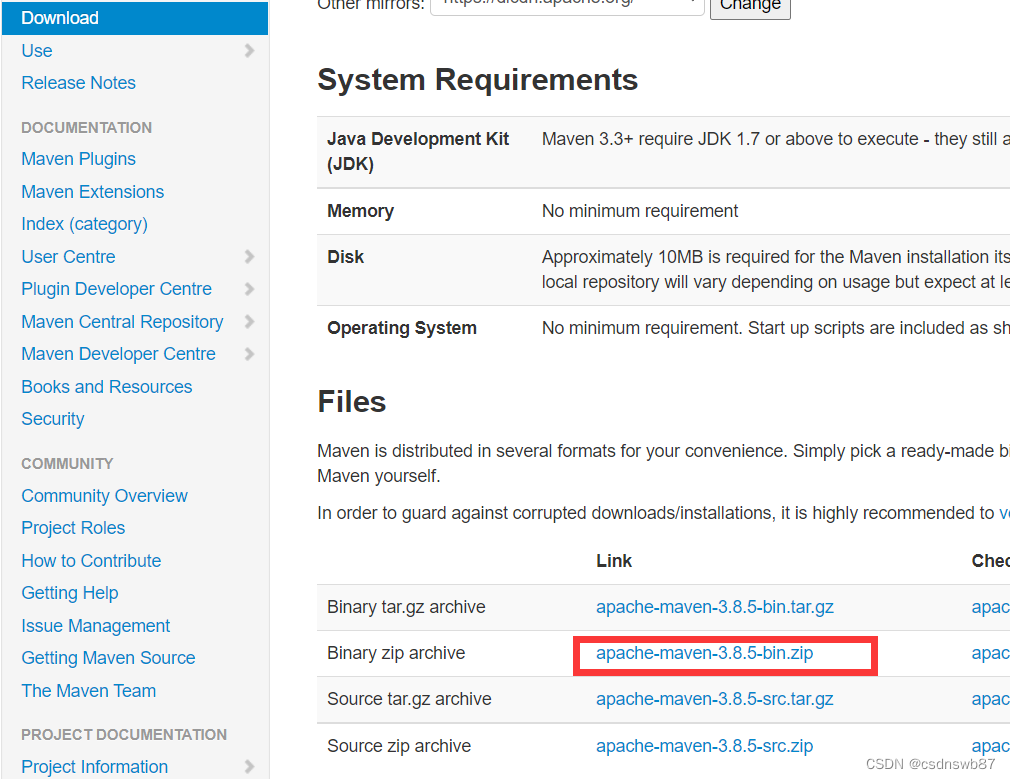The height and width of the screenshot is (779, 1010).
Task: Download apache-maven-3.8.5-src.zip
Action: 705,746
